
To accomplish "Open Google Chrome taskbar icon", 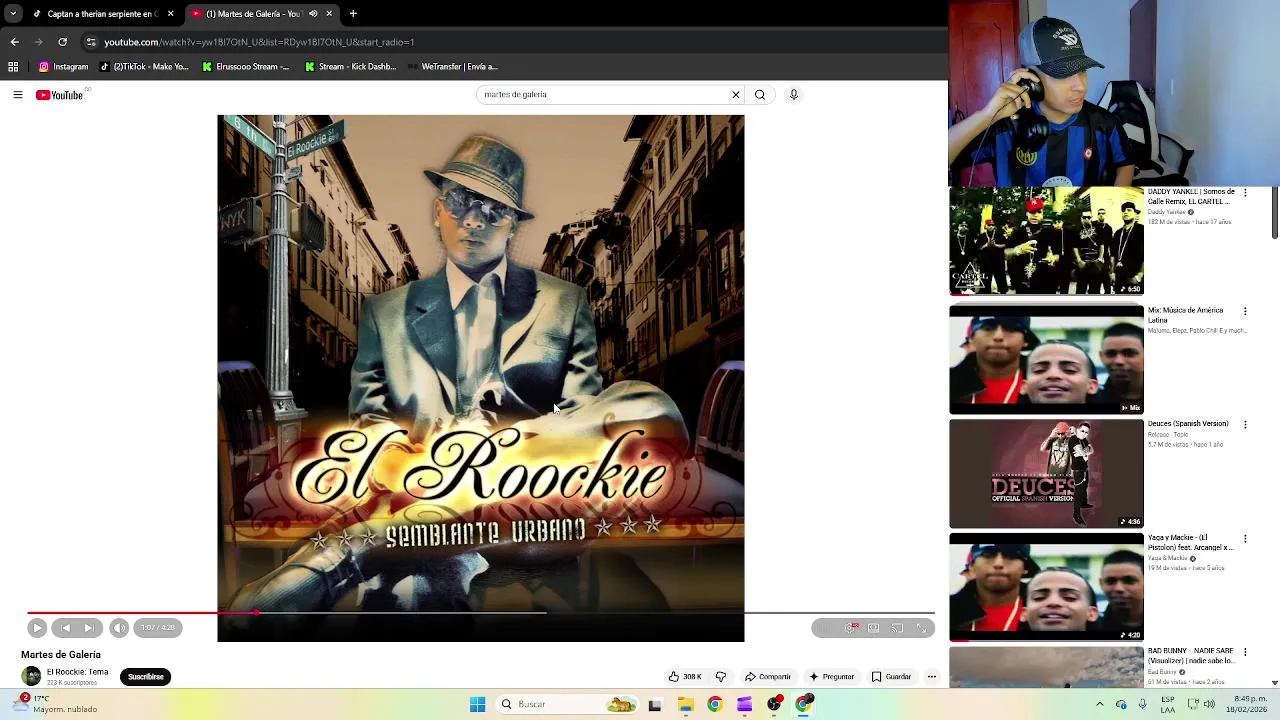I will pyautogui.click(x=714, y=705).
